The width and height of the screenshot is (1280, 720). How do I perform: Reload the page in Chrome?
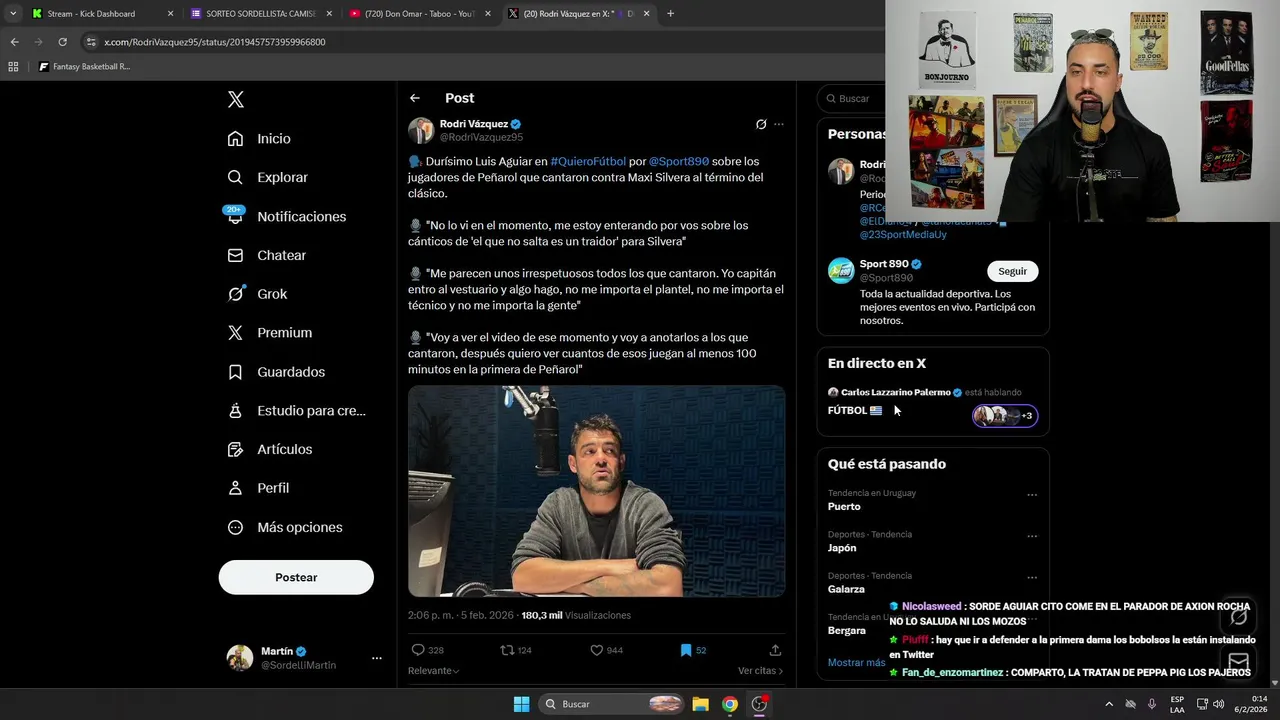[x=62, y=42]
